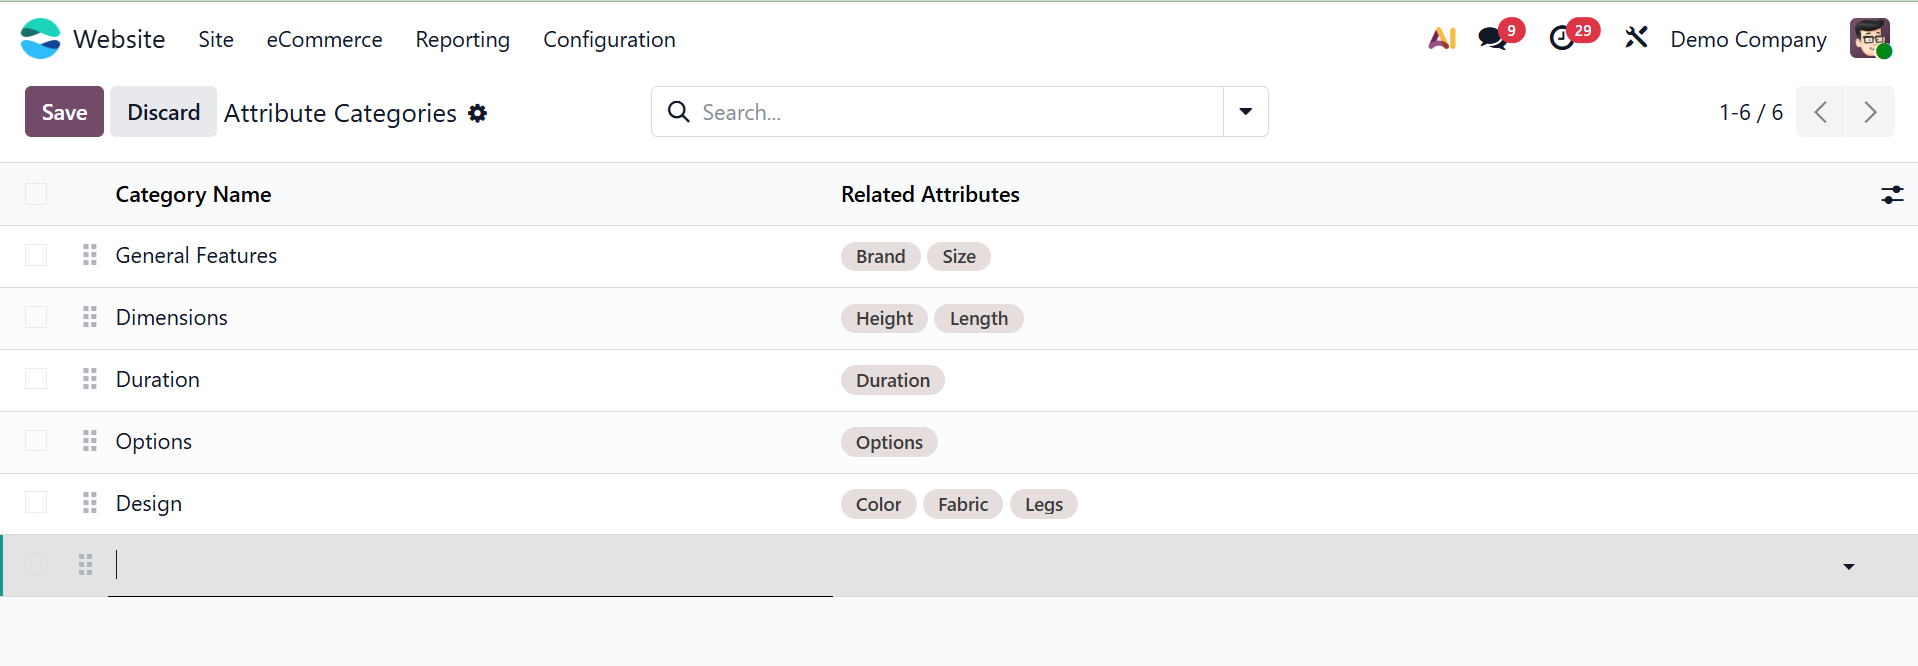This screenshot has width=1918, height=666.
Task: Open the column settings adjust icon
Action: tap(1891, 195)
